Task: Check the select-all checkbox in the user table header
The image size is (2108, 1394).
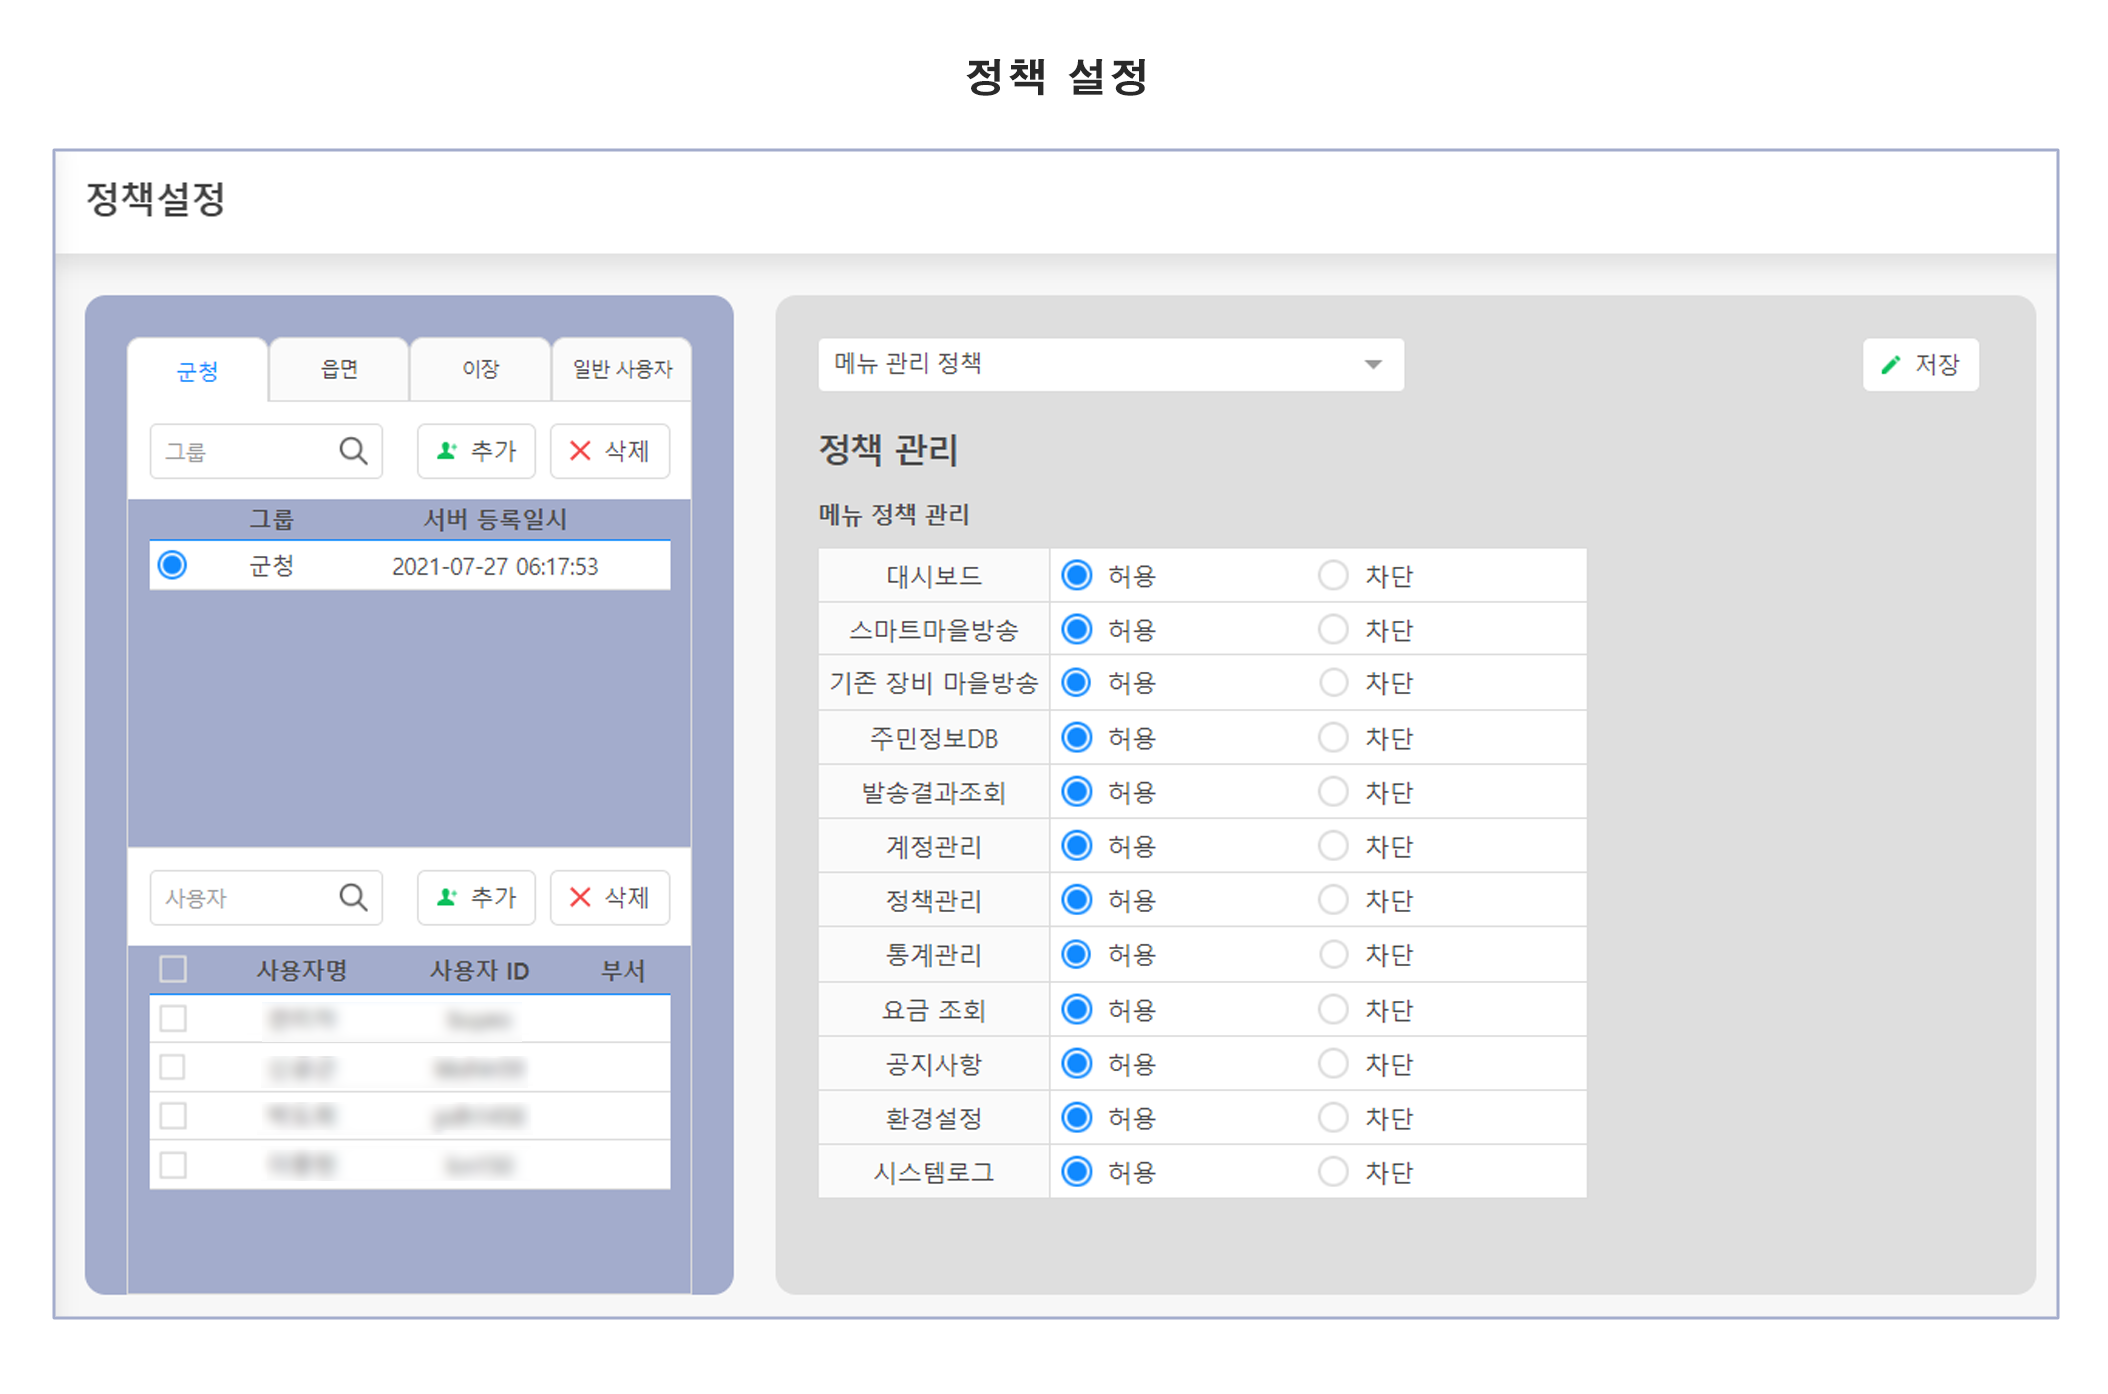Action: 173,969
